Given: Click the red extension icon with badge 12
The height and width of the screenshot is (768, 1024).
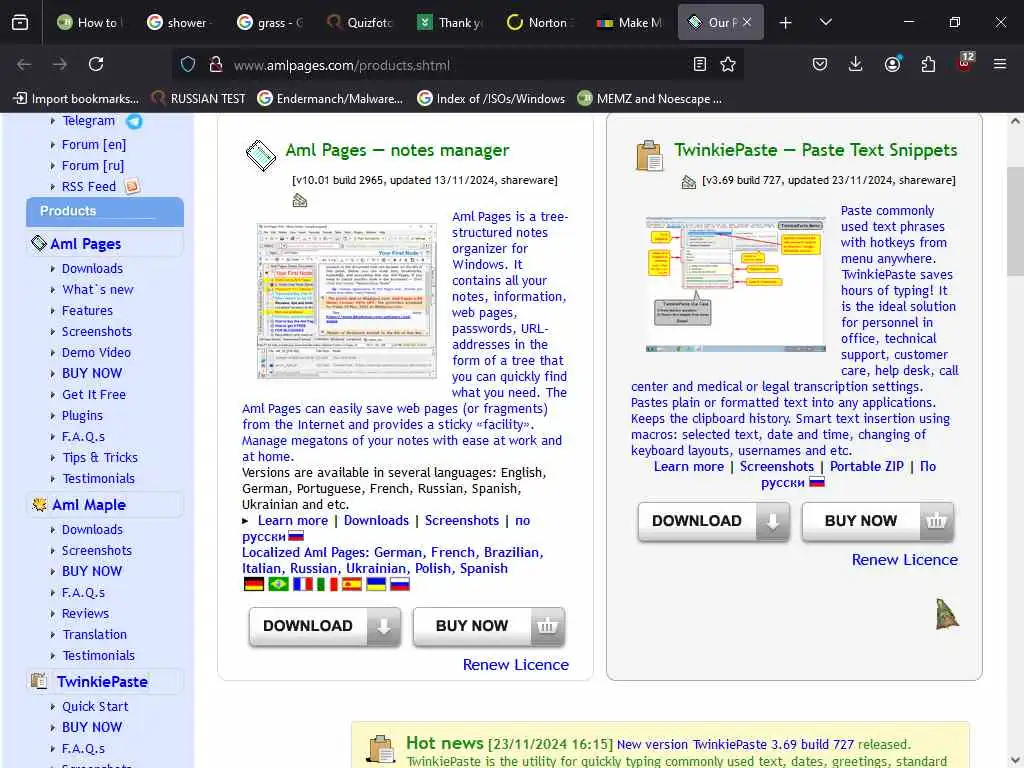Looking at the screenshot, I should (965, 63).
